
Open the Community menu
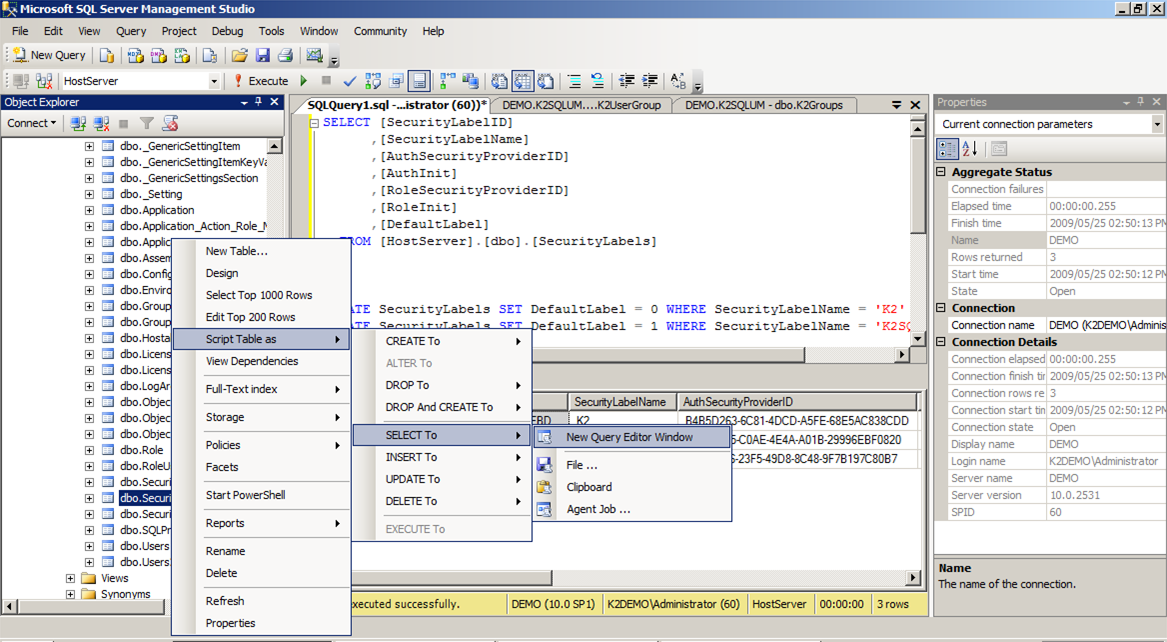tap(380, 31)
